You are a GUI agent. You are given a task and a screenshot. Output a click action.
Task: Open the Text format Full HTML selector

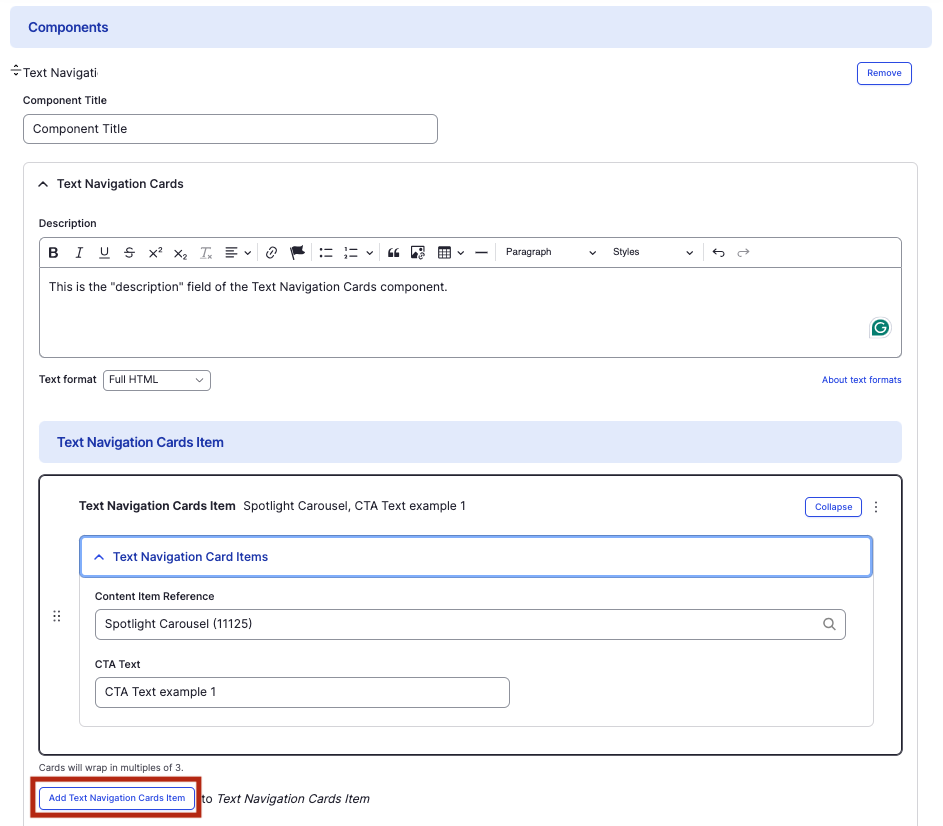point(156,380)
